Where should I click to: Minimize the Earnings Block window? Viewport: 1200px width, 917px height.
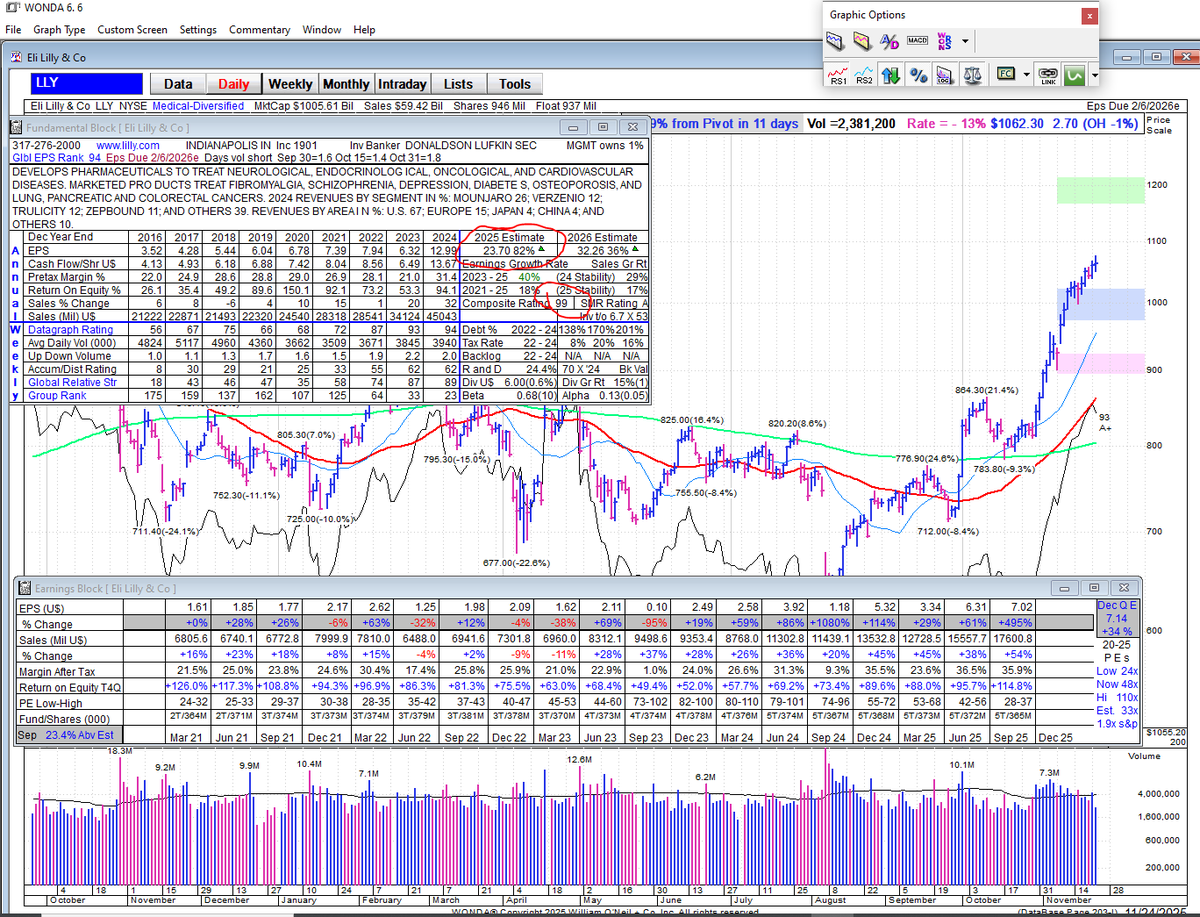[1065, 588]
